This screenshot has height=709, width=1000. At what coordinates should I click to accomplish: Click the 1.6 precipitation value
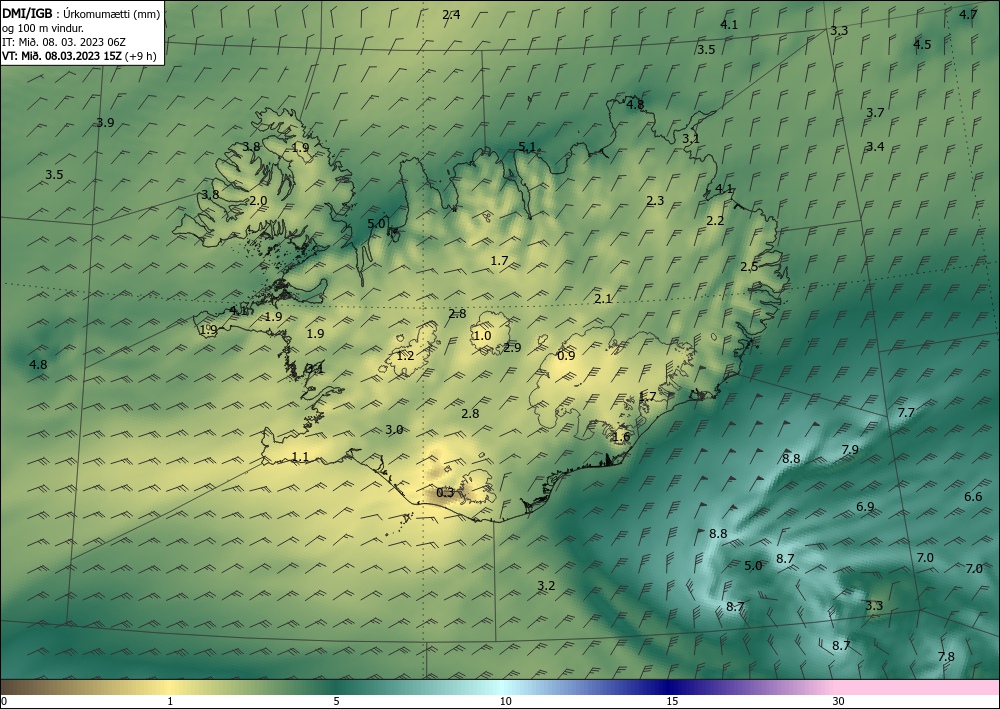[x=621, y=437]
